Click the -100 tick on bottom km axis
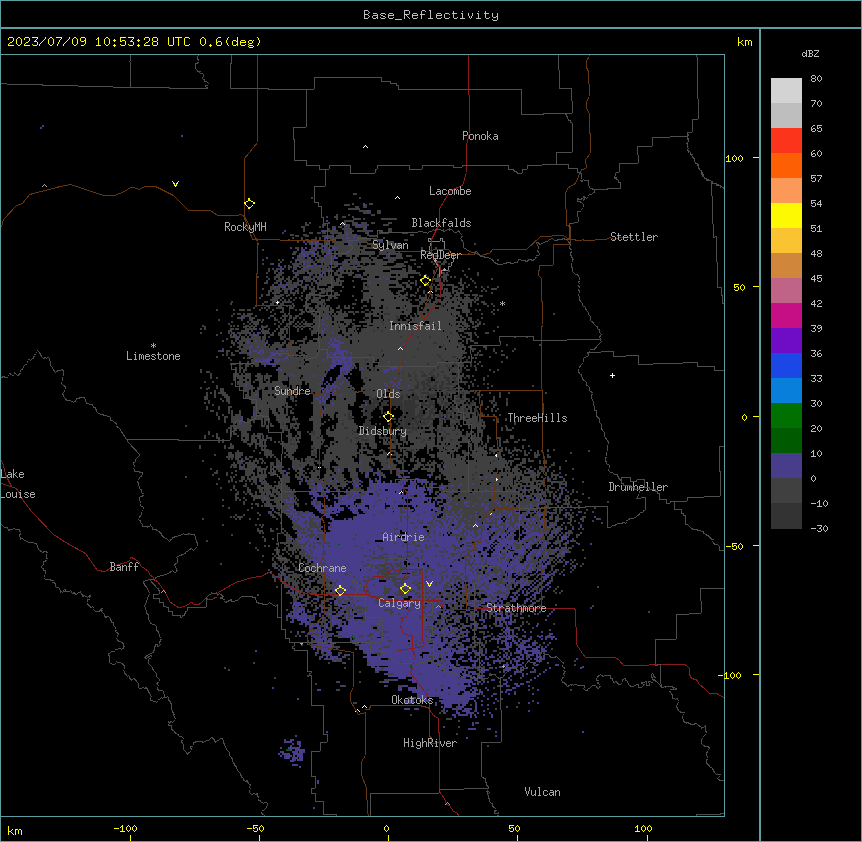 tap(125, 828)
